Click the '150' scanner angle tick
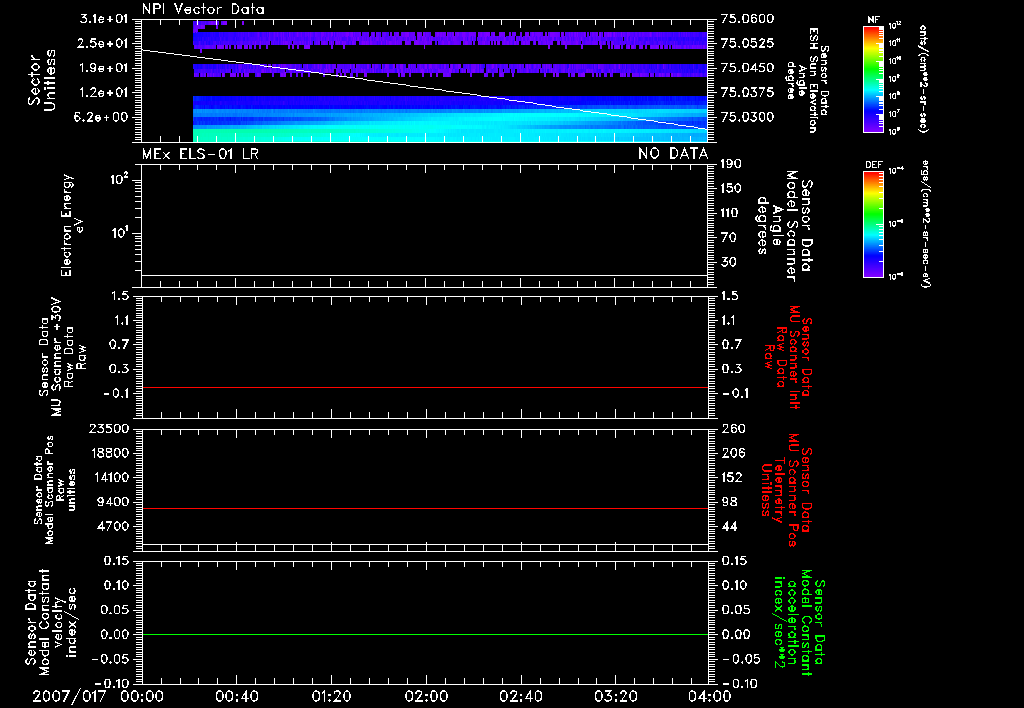Screen dimensions: 1024x708 click(731, 189)
